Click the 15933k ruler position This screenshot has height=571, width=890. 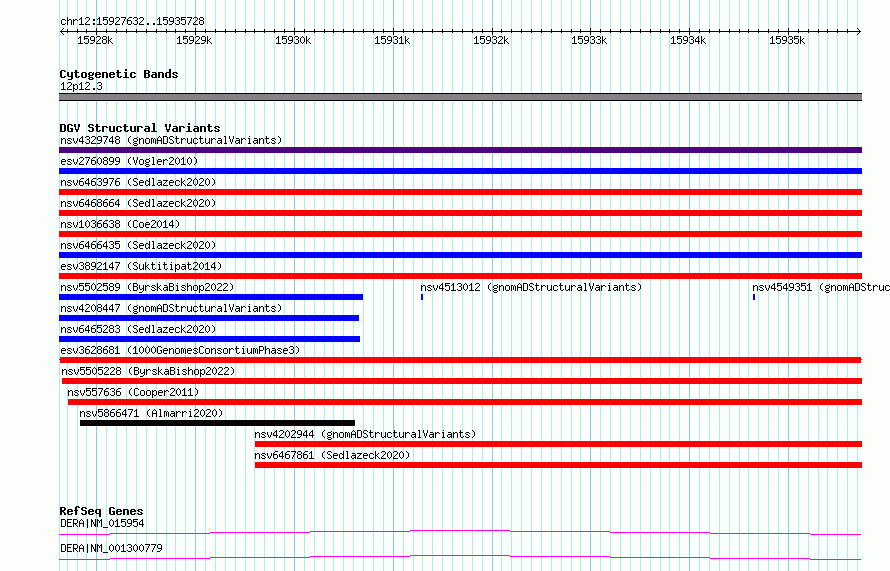589,40
